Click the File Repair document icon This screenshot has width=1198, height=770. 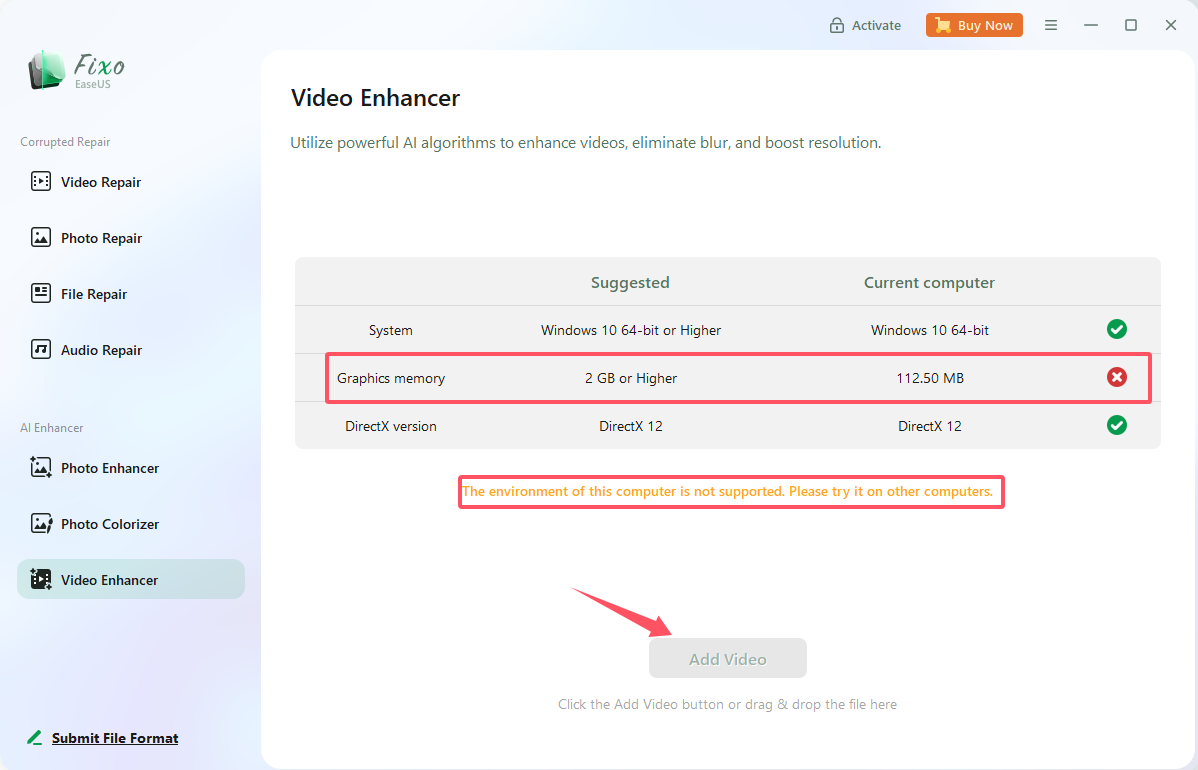[40, 293]
